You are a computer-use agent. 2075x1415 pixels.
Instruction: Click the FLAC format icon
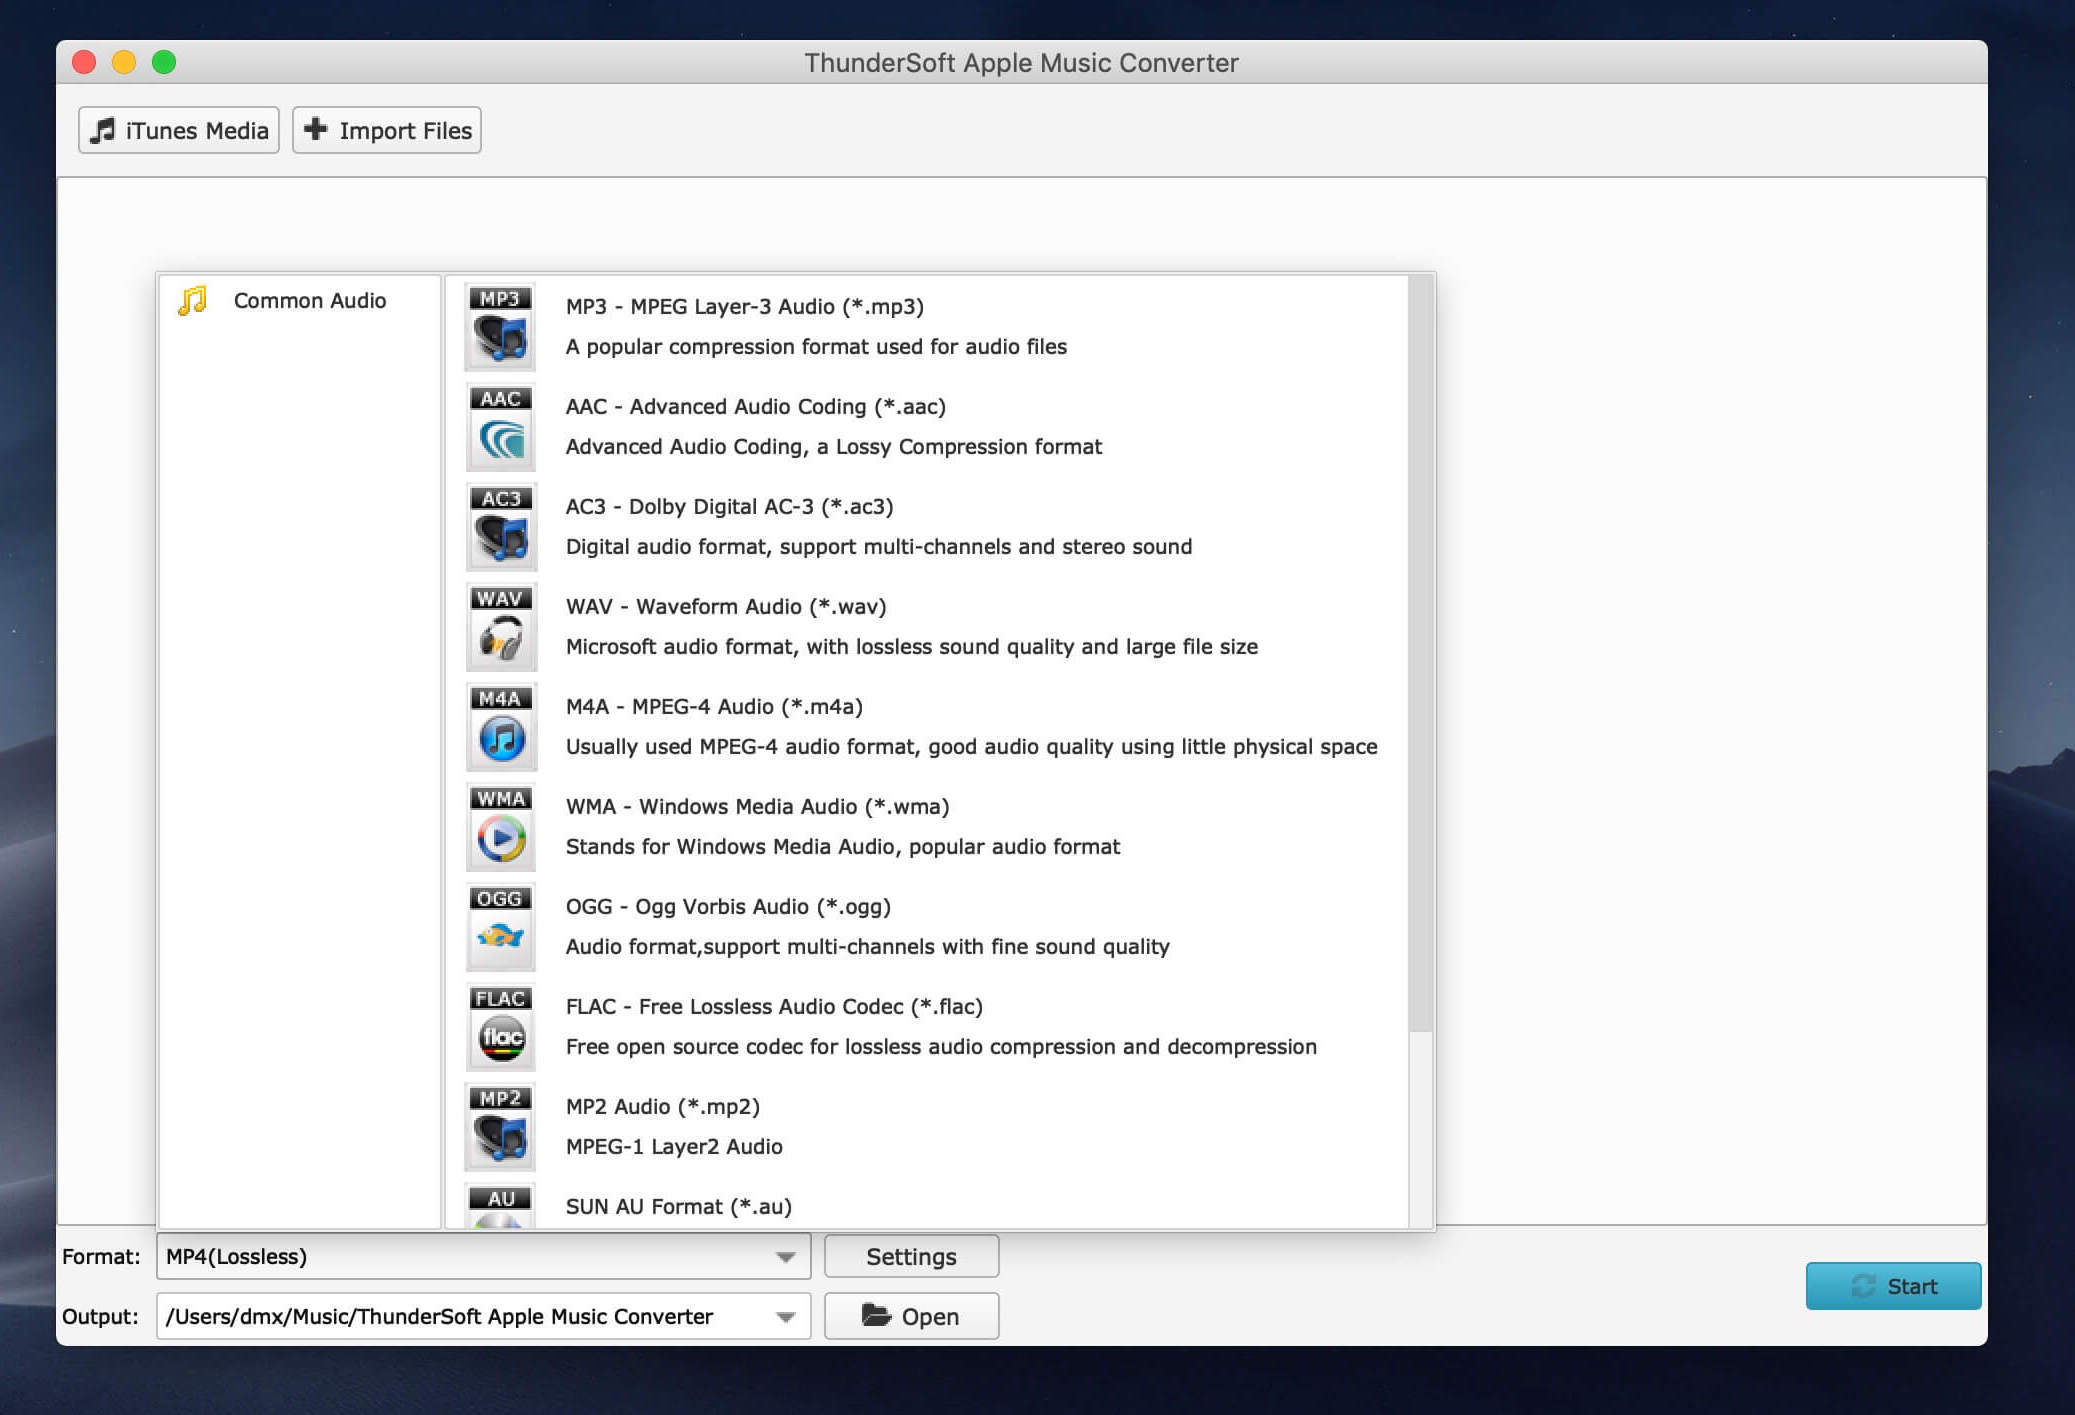point(500,1027)
